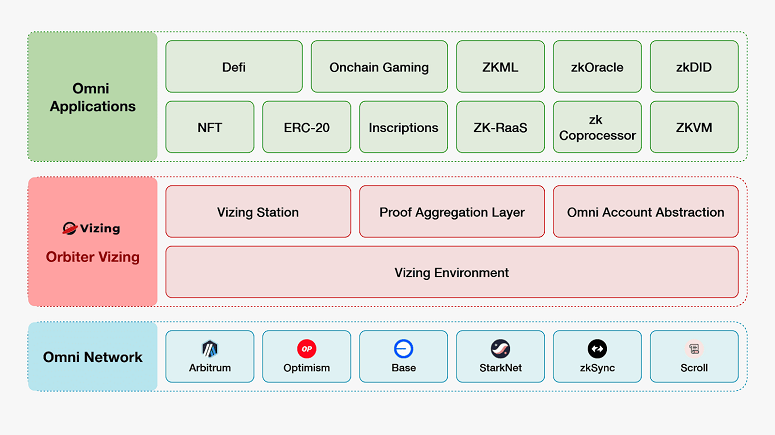Screen dimensions: 775x435
Task: Click the Arbitrum logo icon
Action: (x=210, y=349)
